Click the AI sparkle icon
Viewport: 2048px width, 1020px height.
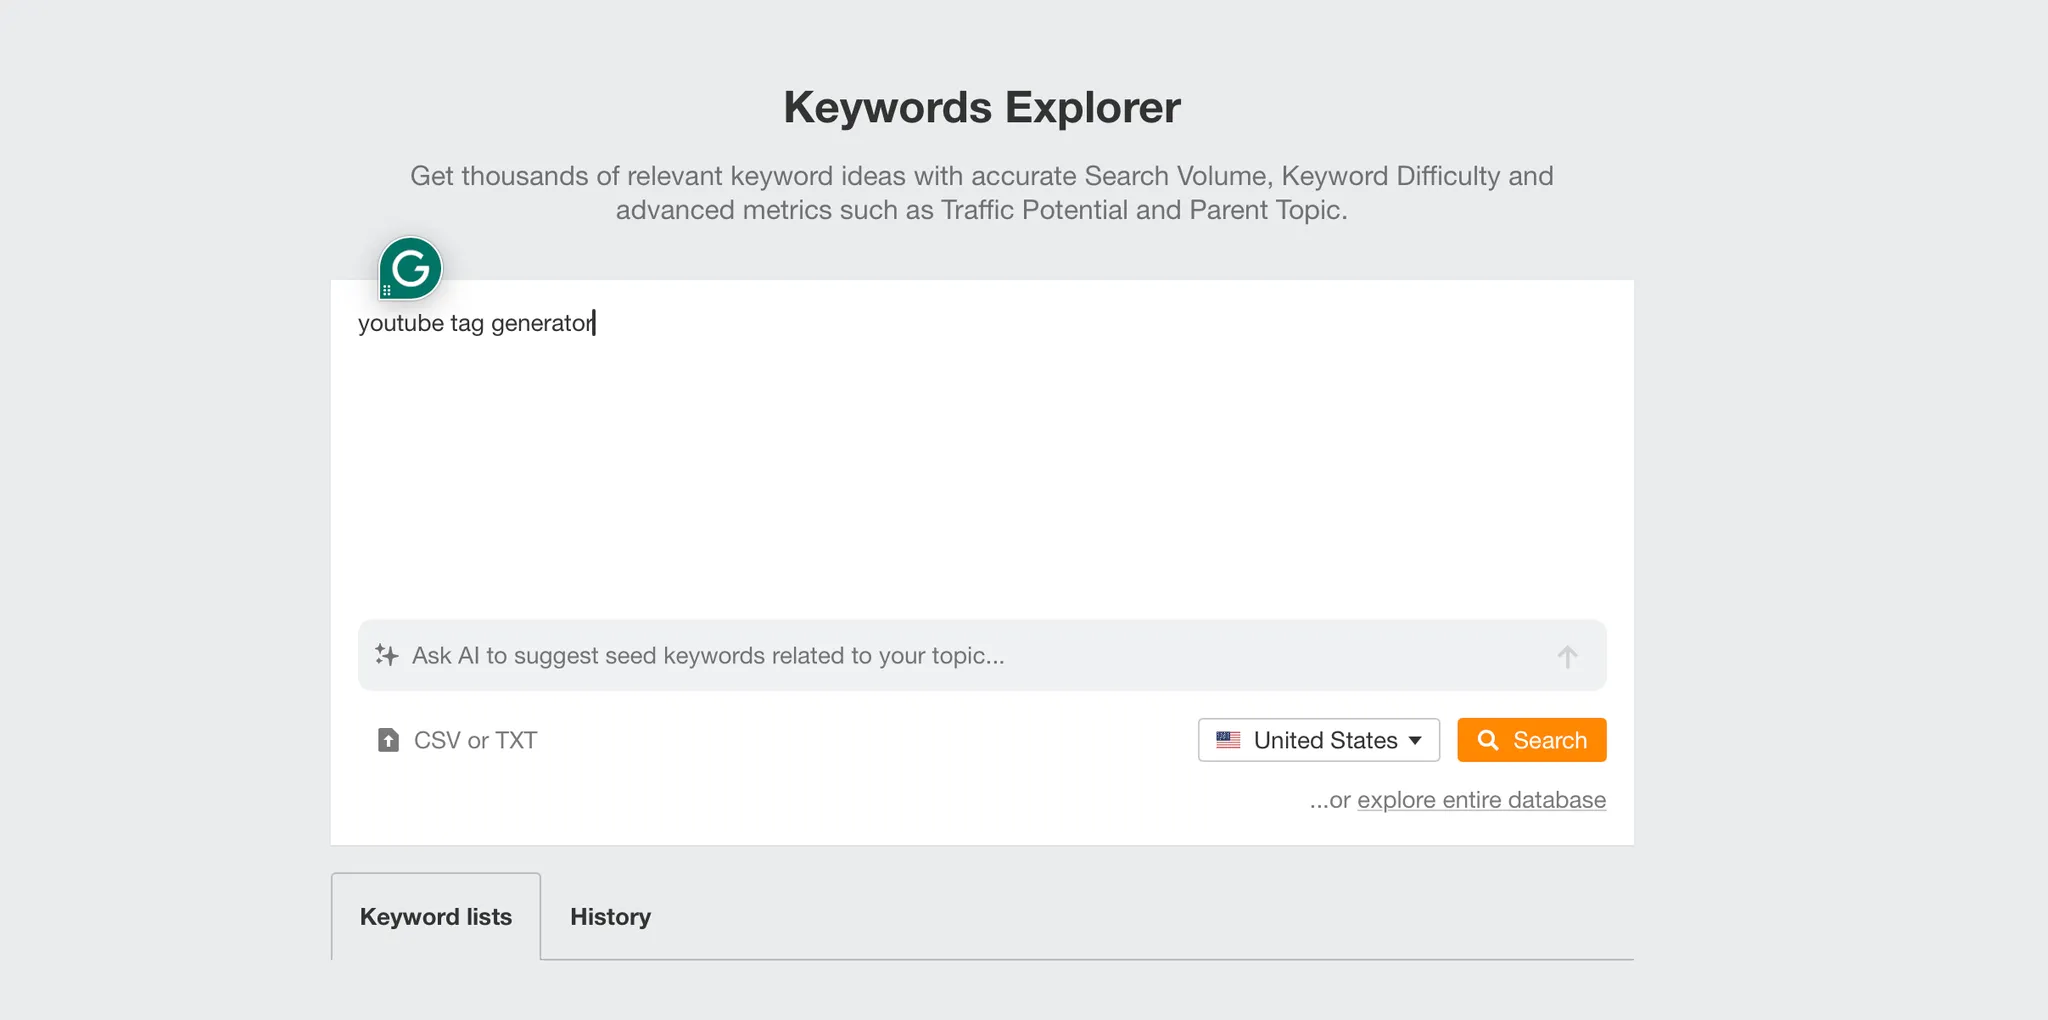[387, 655]
